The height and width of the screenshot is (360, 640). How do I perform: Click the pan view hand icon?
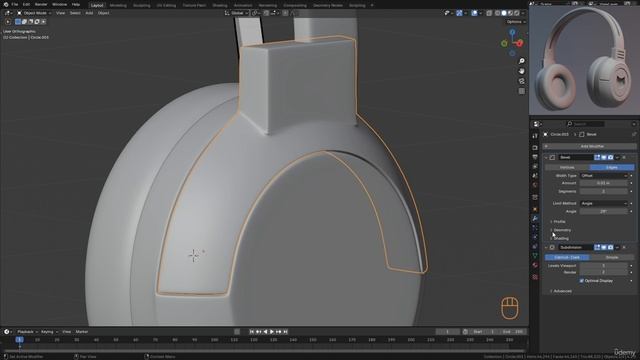point(522,71)
